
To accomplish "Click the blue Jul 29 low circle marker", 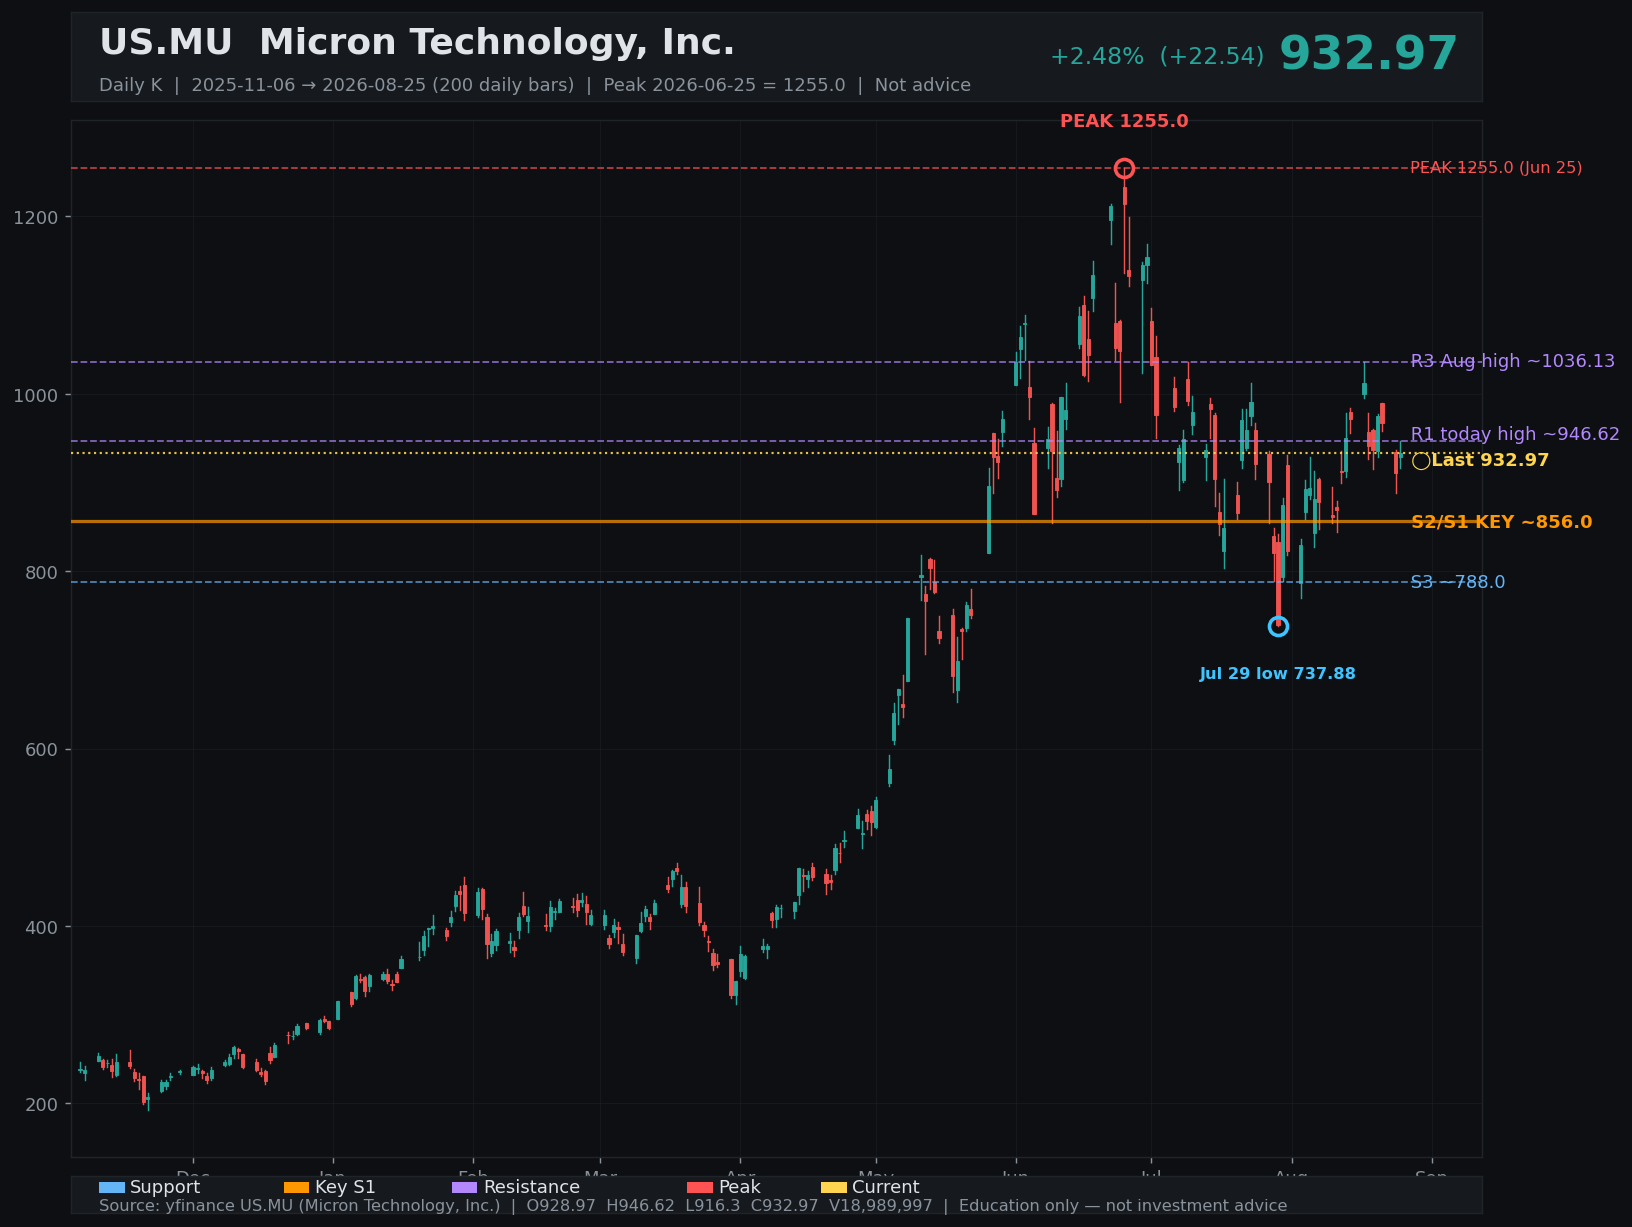I will click(x=1278, y=626).
